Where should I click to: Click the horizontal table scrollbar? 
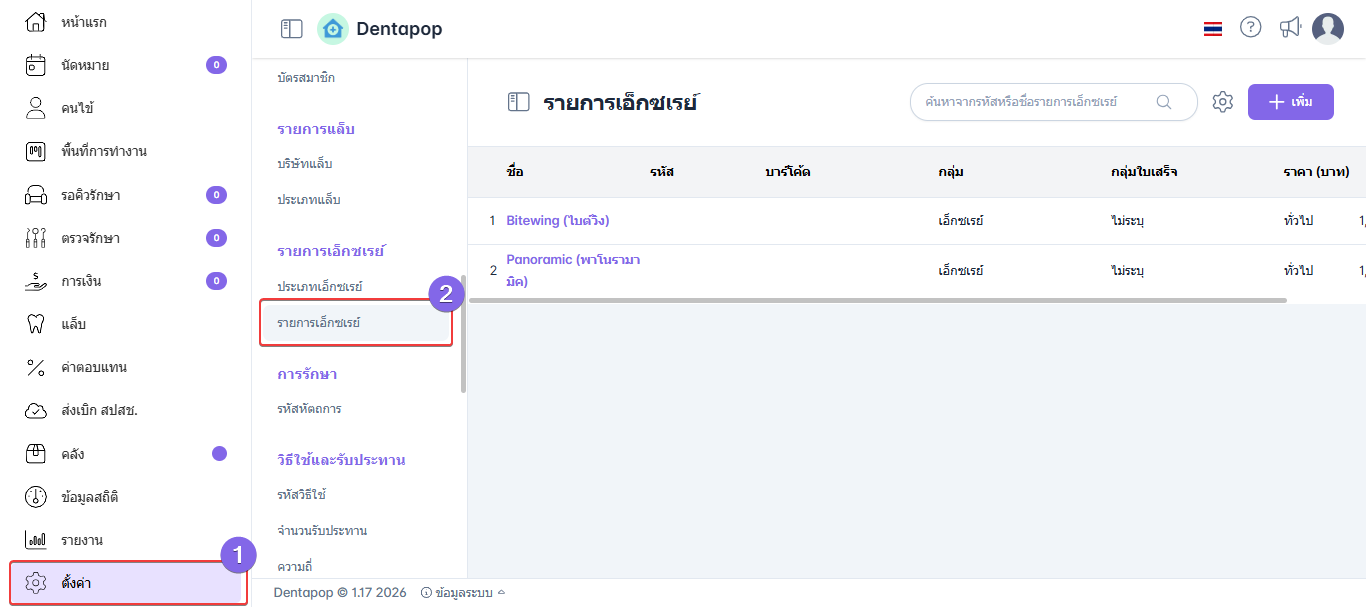click(877, 300)
